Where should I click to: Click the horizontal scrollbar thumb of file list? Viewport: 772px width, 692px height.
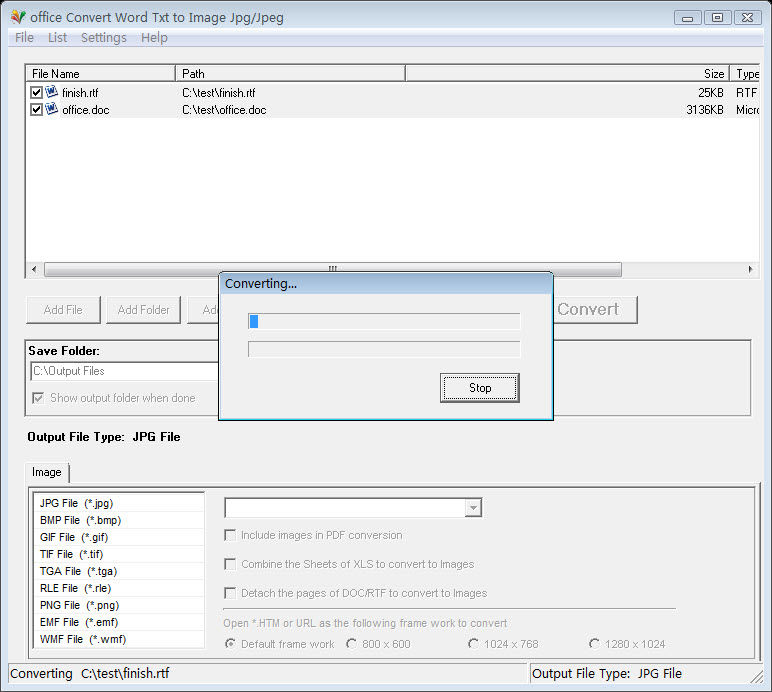(x=333, y=269)
